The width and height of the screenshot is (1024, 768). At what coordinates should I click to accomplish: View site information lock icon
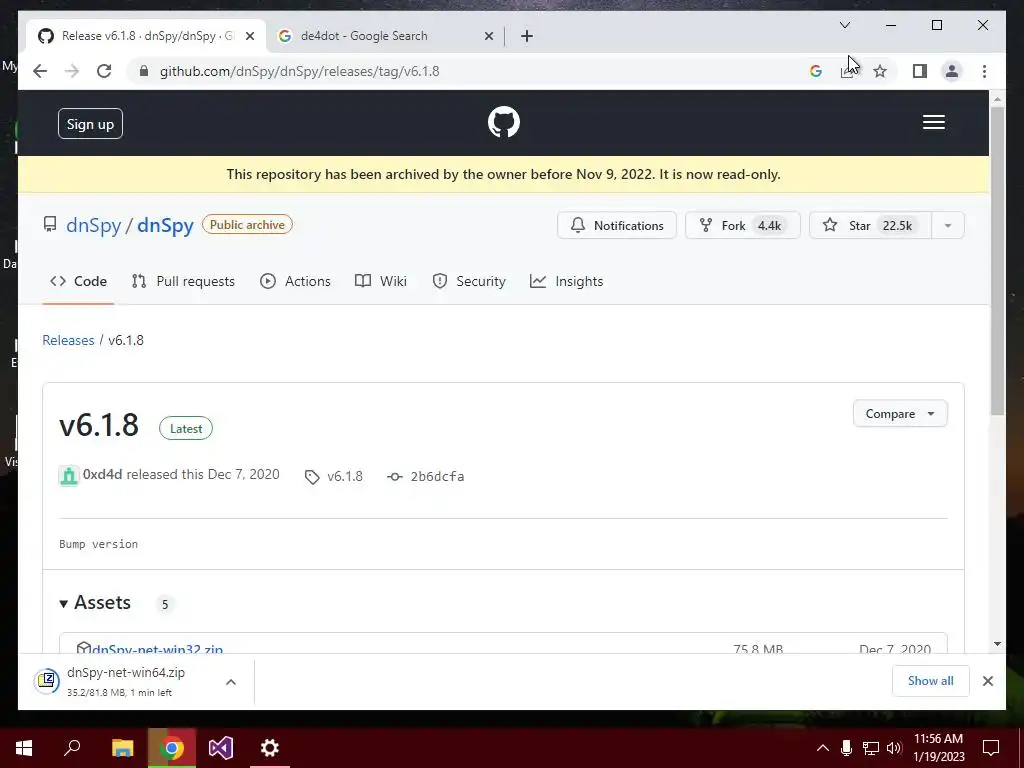click(x=144, y=71)
